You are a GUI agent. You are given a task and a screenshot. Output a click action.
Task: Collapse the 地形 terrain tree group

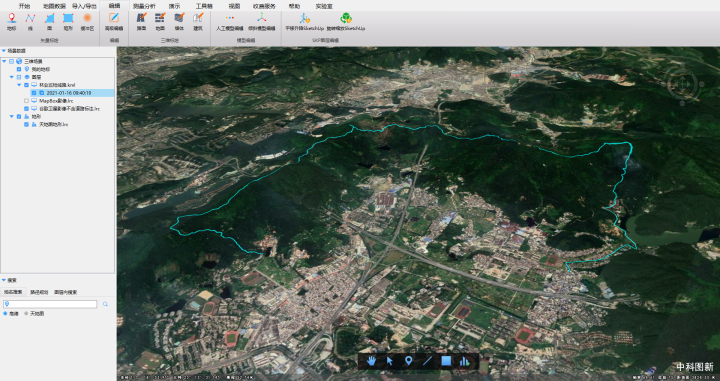coord(12,117)
